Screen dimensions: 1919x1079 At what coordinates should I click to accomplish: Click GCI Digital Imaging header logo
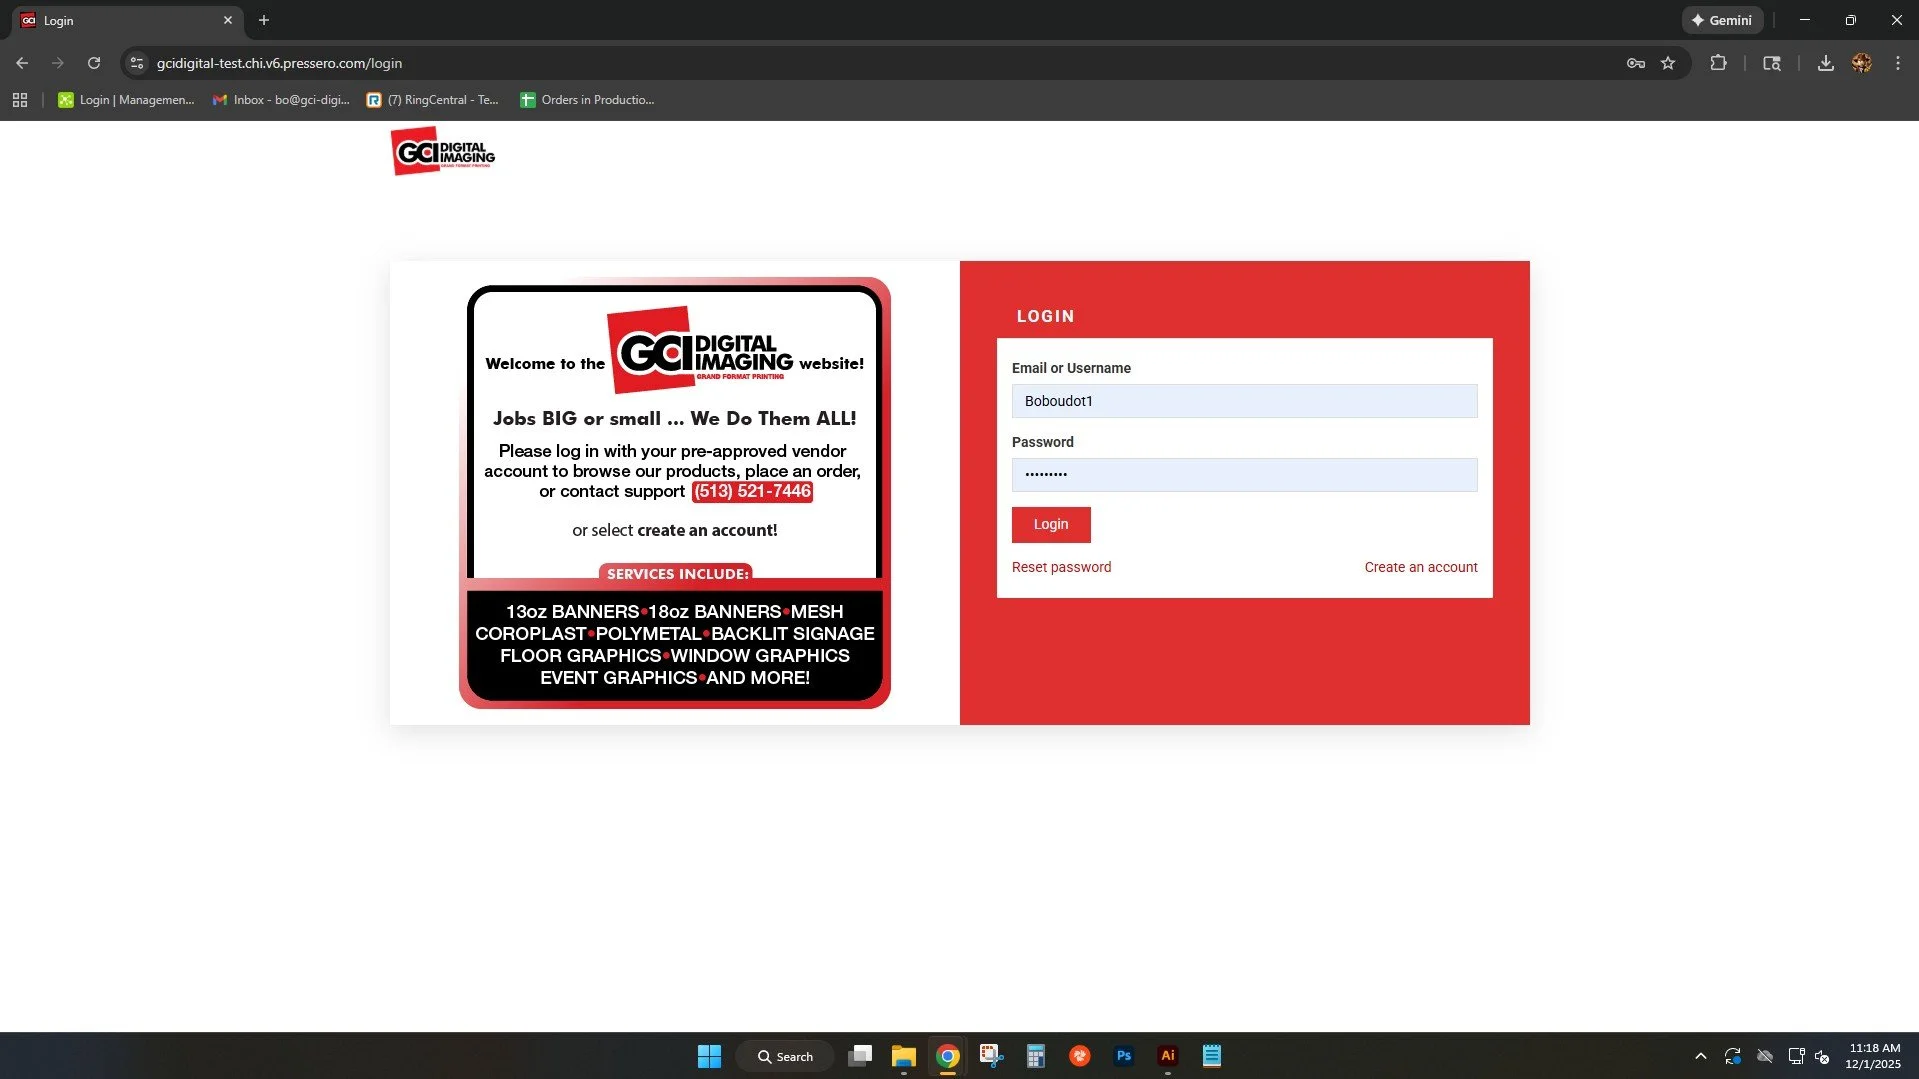[443, 151]
